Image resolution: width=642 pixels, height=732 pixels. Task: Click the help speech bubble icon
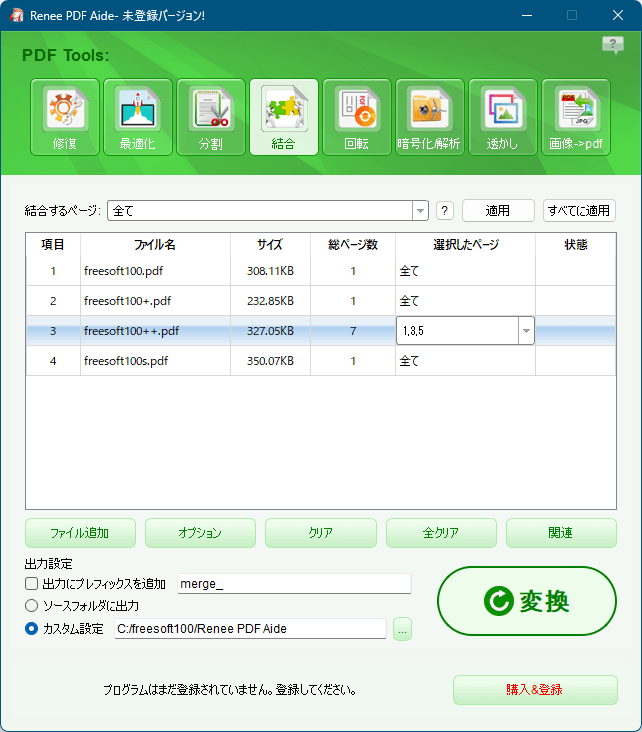pos(612,46)
